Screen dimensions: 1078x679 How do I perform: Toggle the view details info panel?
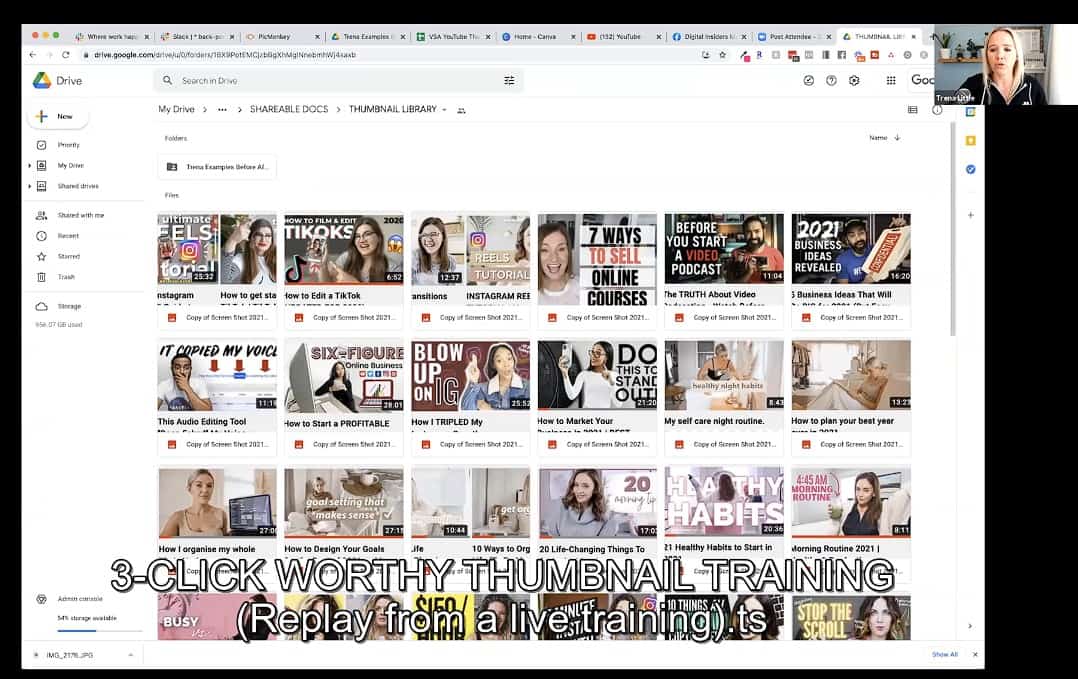click(x=937, y=110)
